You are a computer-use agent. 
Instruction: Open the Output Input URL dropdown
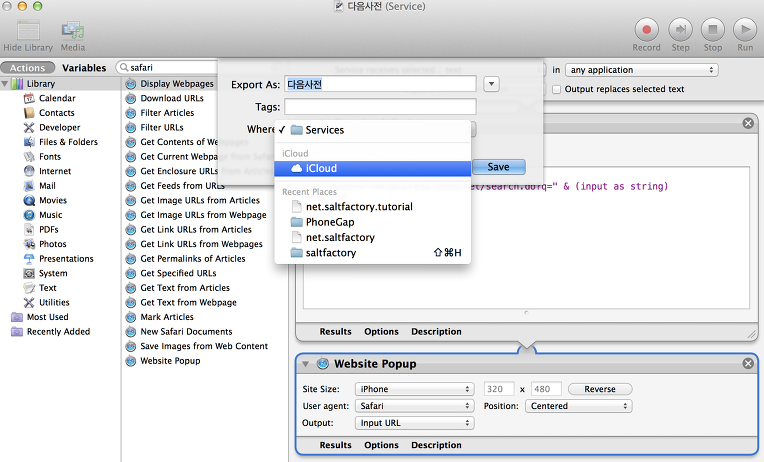tap(415, 423)
